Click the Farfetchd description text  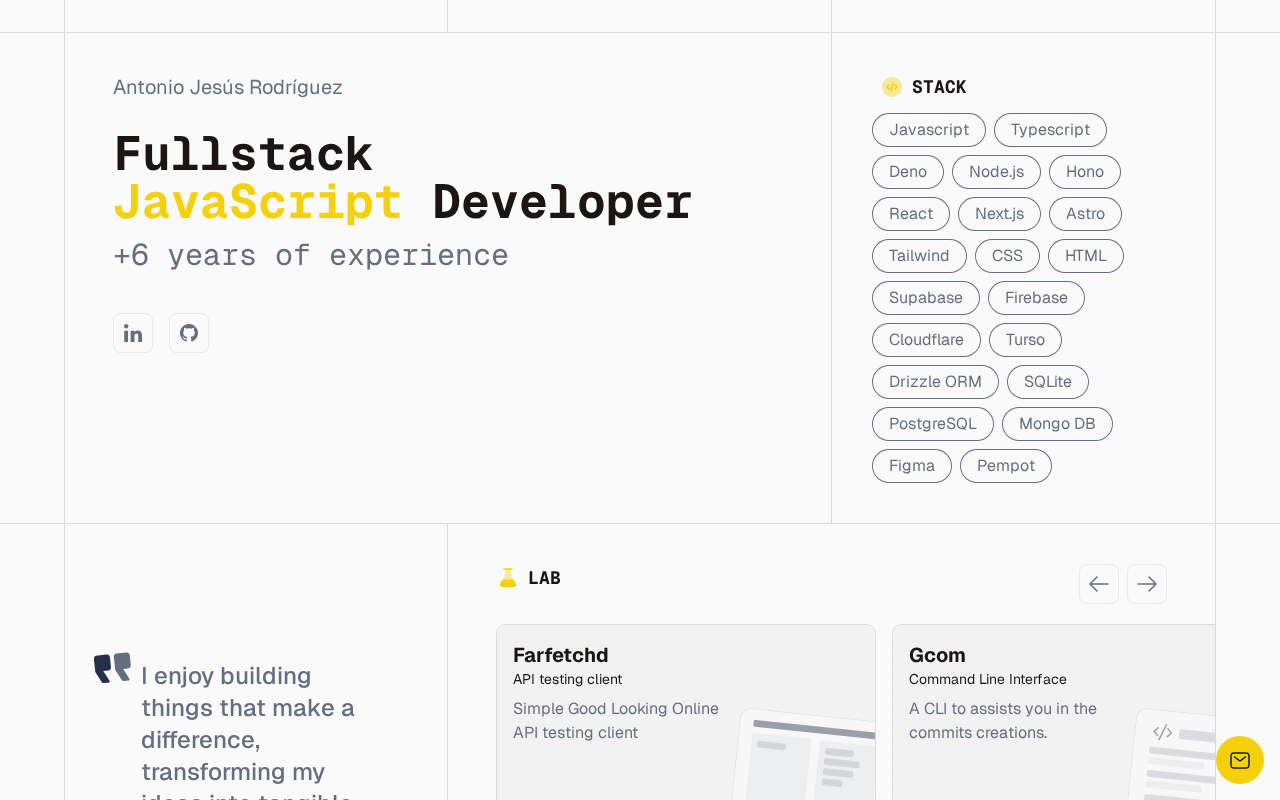(x=616, y=720)
